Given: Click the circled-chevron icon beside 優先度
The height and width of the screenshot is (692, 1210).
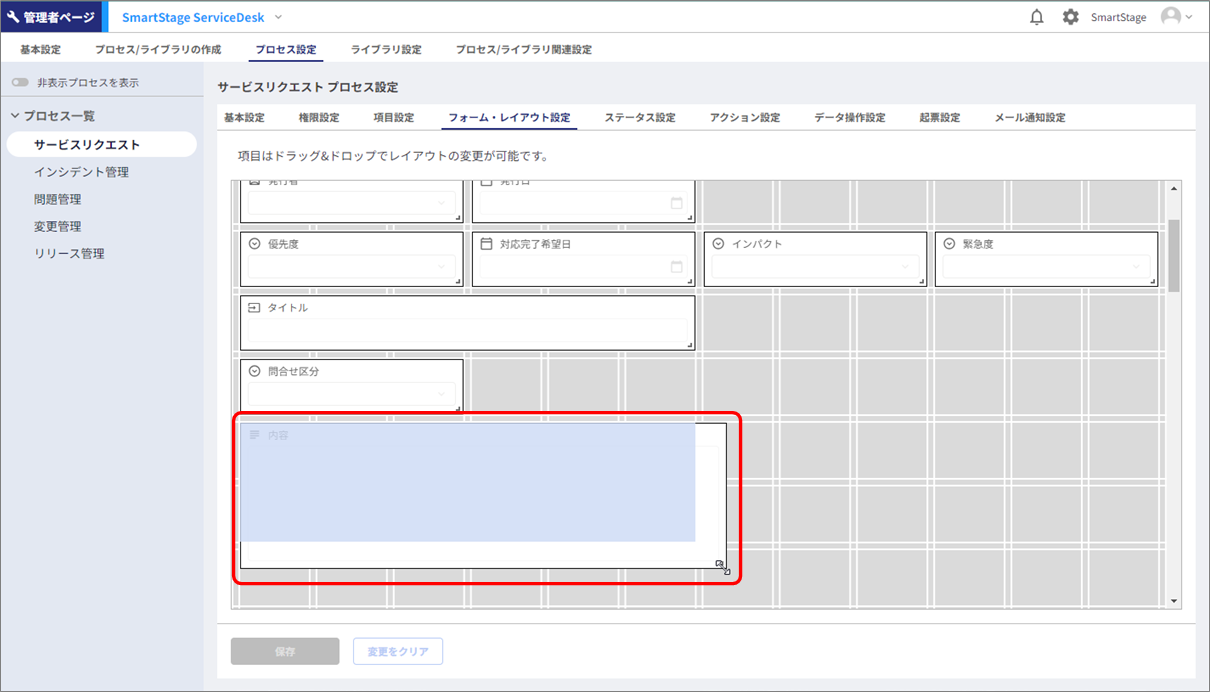Looking at the screenshot, I should pos(254,244).
